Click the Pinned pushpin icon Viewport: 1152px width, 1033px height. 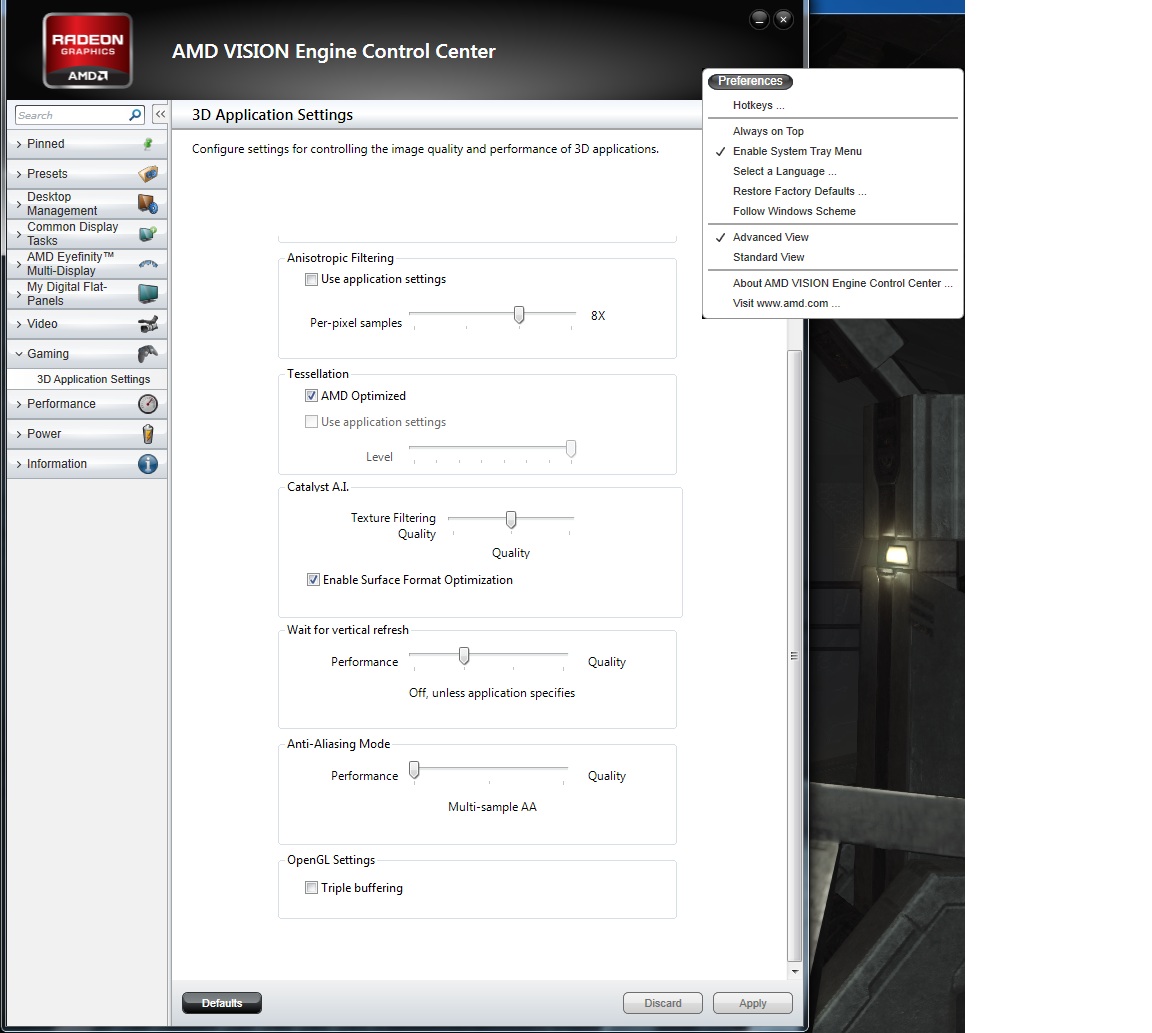click(x=148, y=144)
